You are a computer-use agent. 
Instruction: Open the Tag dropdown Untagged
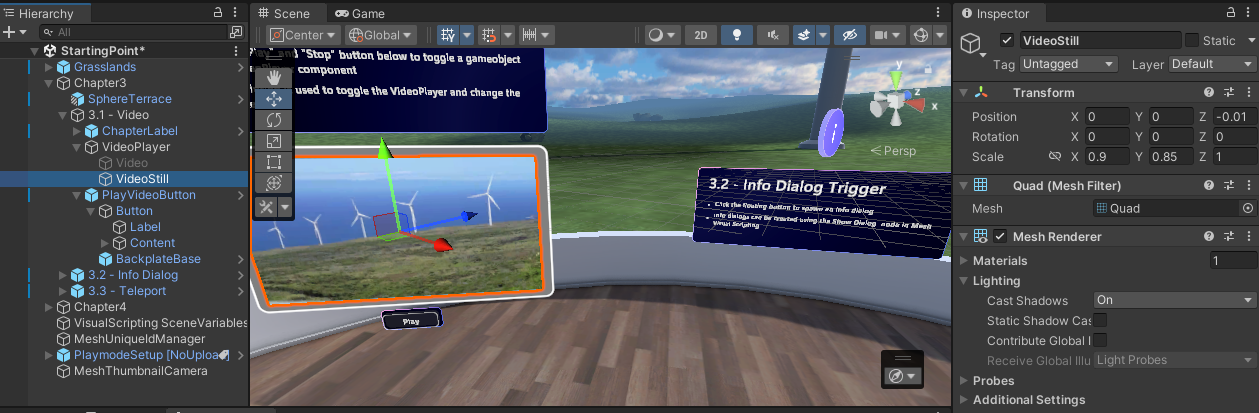tap(1069, 64)
